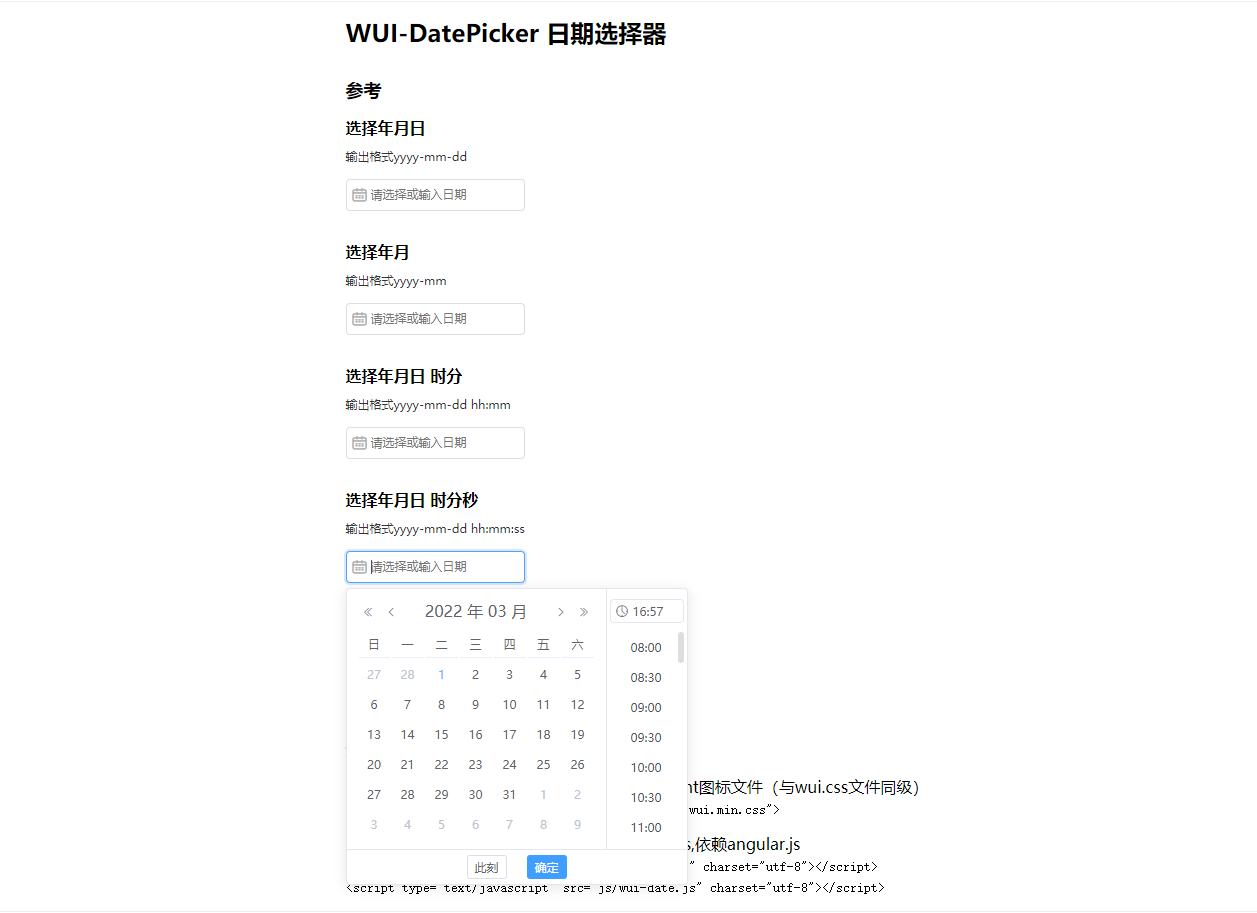Pick March 29 in the calendar

point(442,795)
